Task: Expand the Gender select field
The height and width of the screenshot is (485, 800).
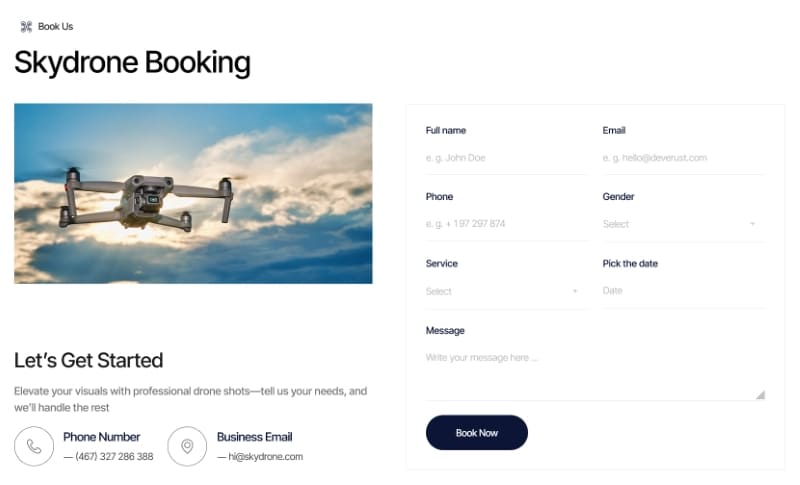Action: (x=678, y=224)
